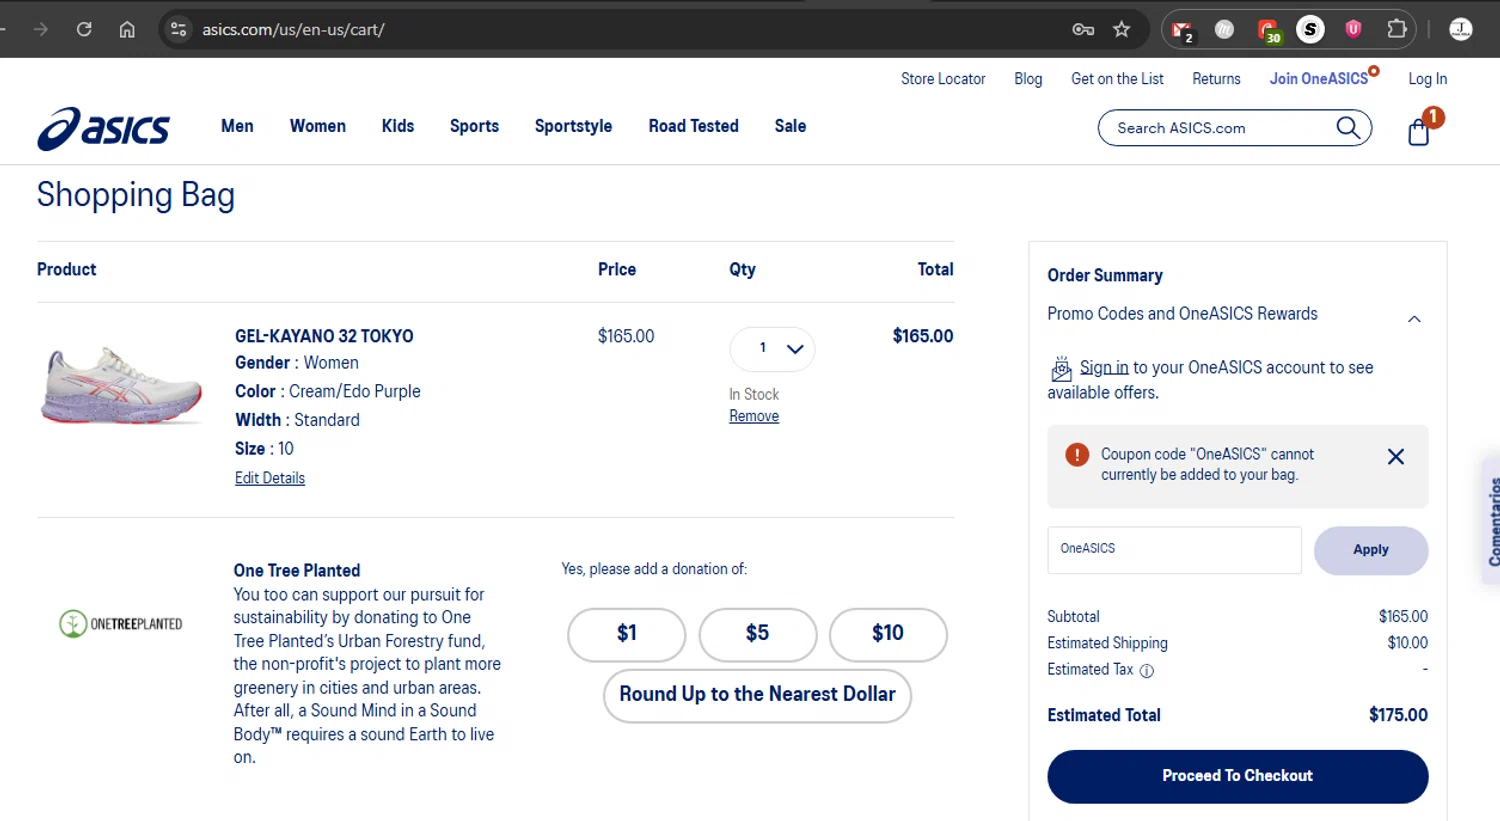This screenshot has width=1500, height=821.
Task: Open the extension icon with badge 30
Action: point(1269,31)
